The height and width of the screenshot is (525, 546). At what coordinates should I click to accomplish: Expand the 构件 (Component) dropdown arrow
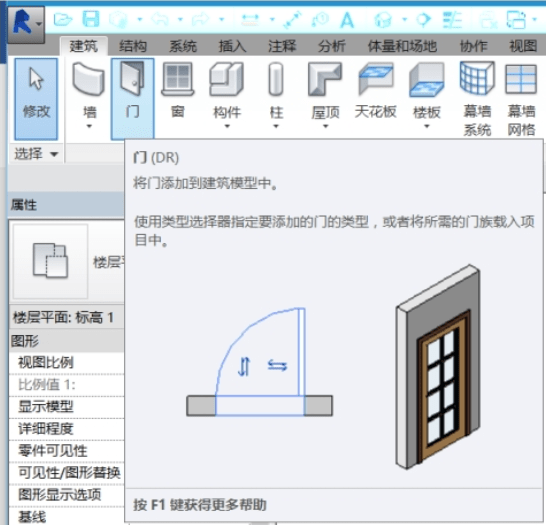[227, 126]
